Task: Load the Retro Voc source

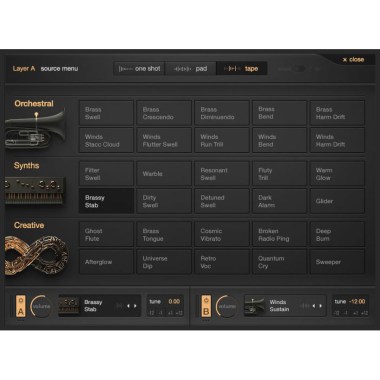Action: 222,262
